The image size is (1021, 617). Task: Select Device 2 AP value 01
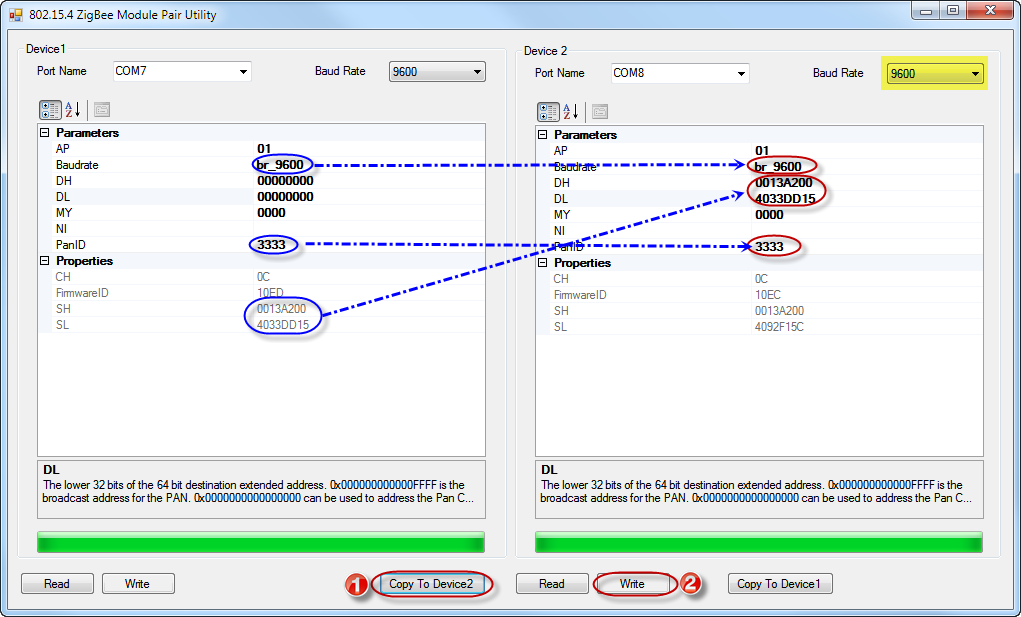pyautogui.click(x=762, y=151)
